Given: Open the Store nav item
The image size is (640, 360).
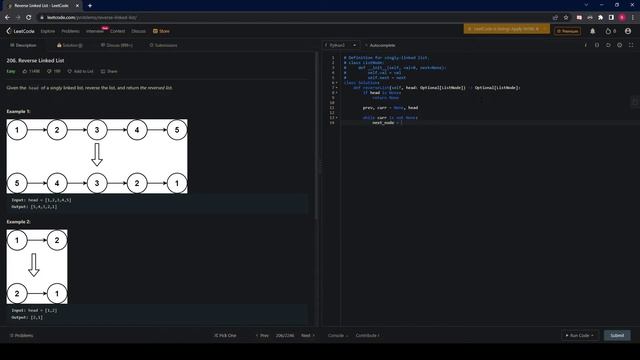Looking at the screenshot, I should point(161,31).
